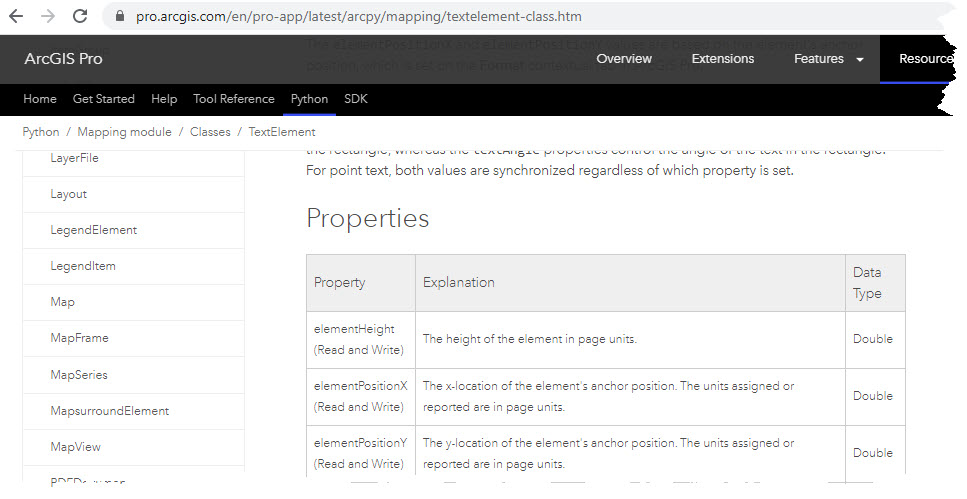Open the Overview tab
The height and width of the screenshot is (499, 967).
624,59
